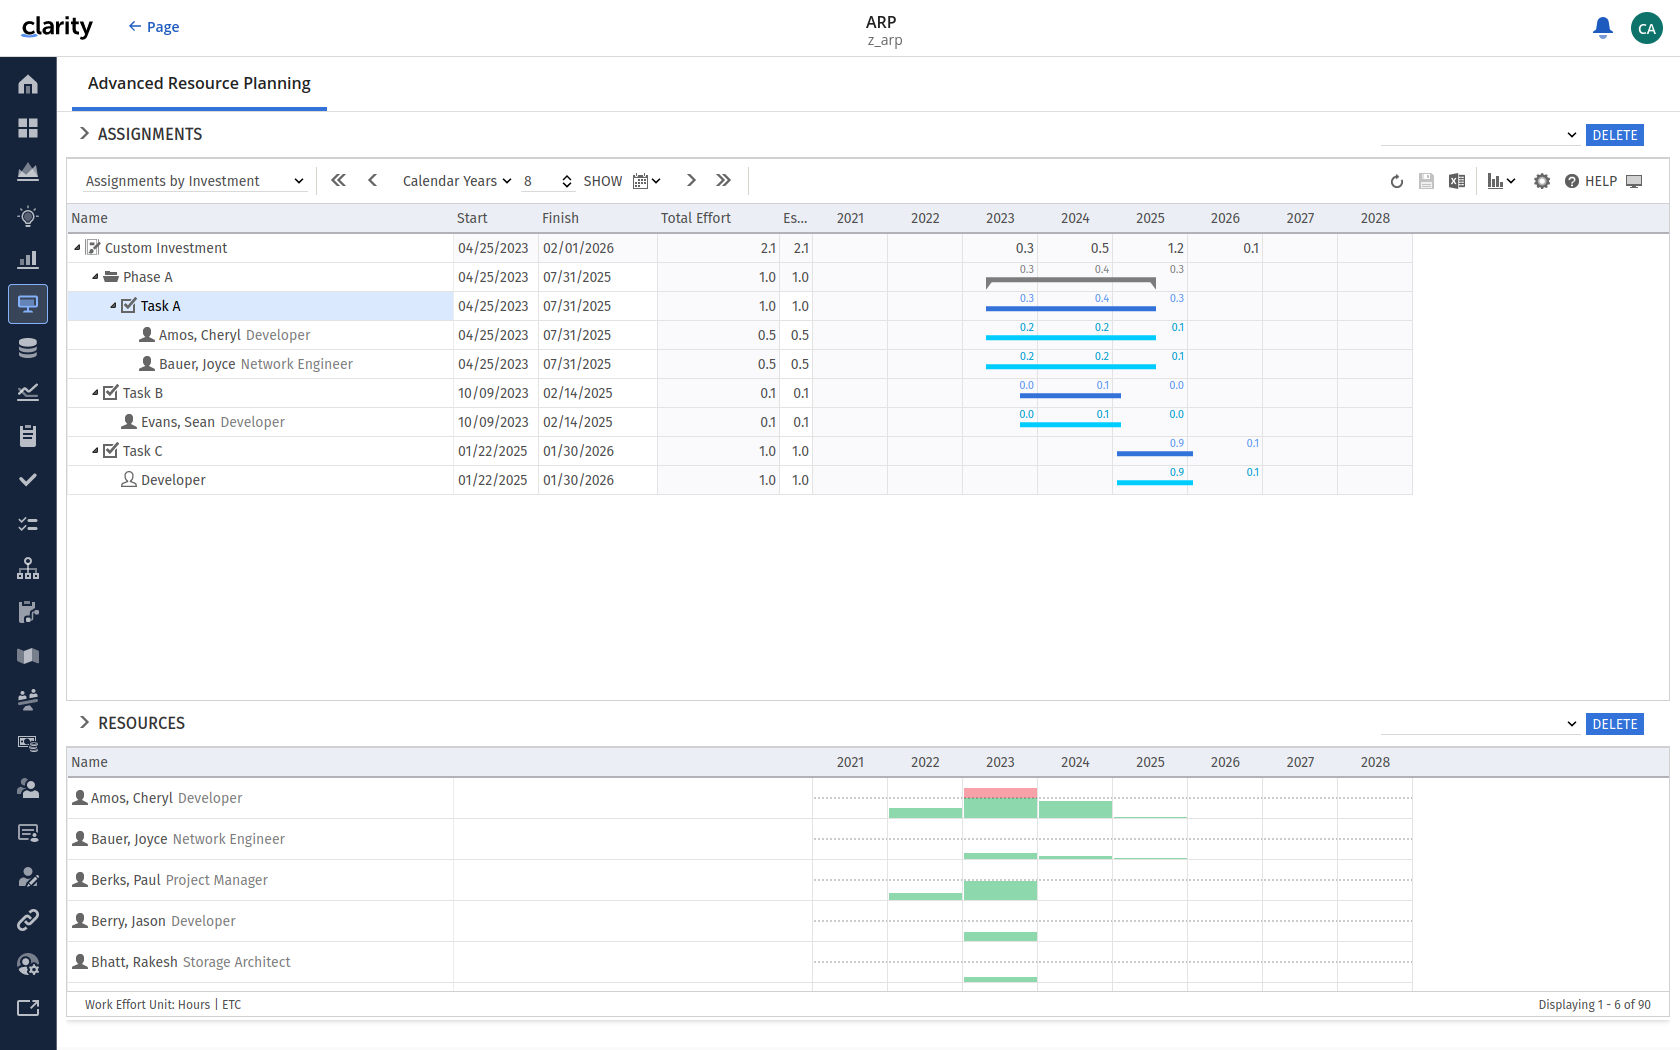1680x1050 pixels.
Task: Open the chart options dropdown in toolbar
Action: click(x=1501, y=181)
